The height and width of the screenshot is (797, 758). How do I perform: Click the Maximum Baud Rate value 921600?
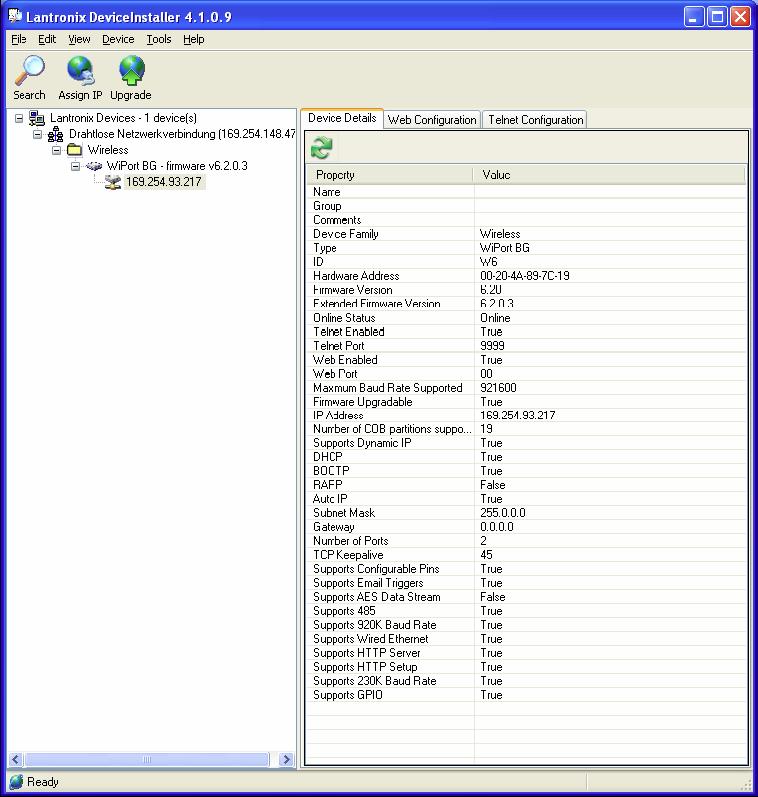[498, 388]
